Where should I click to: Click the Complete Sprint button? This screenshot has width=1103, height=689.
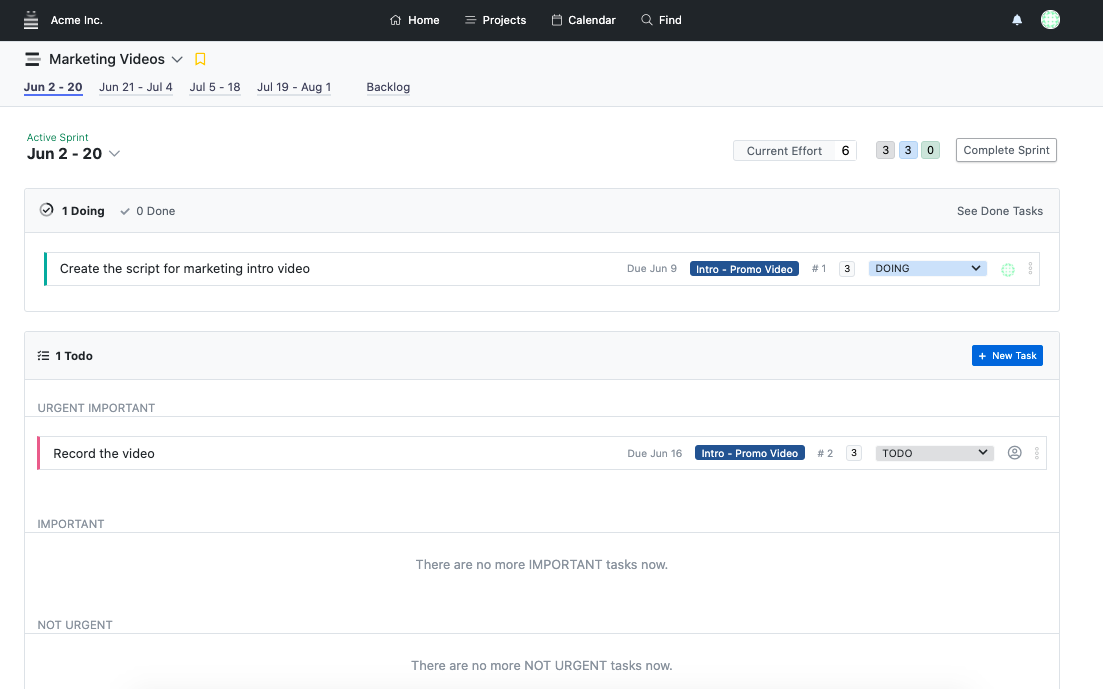point(1005,150)
